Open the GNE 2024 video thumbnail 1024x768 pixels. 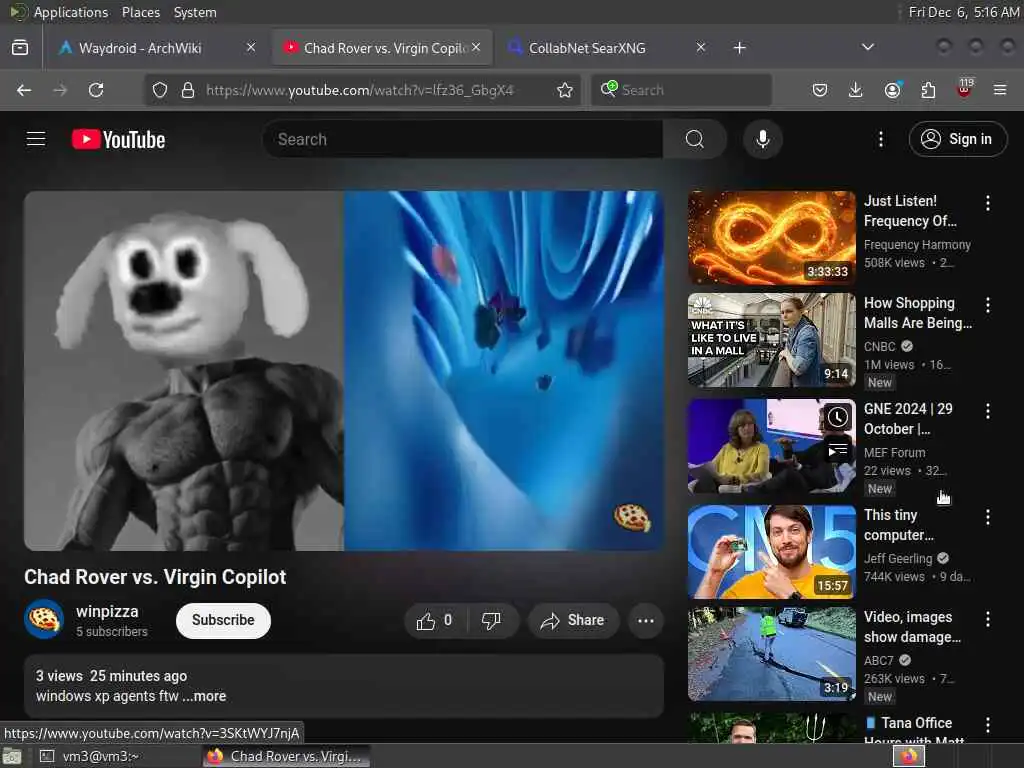pos(771,445)
